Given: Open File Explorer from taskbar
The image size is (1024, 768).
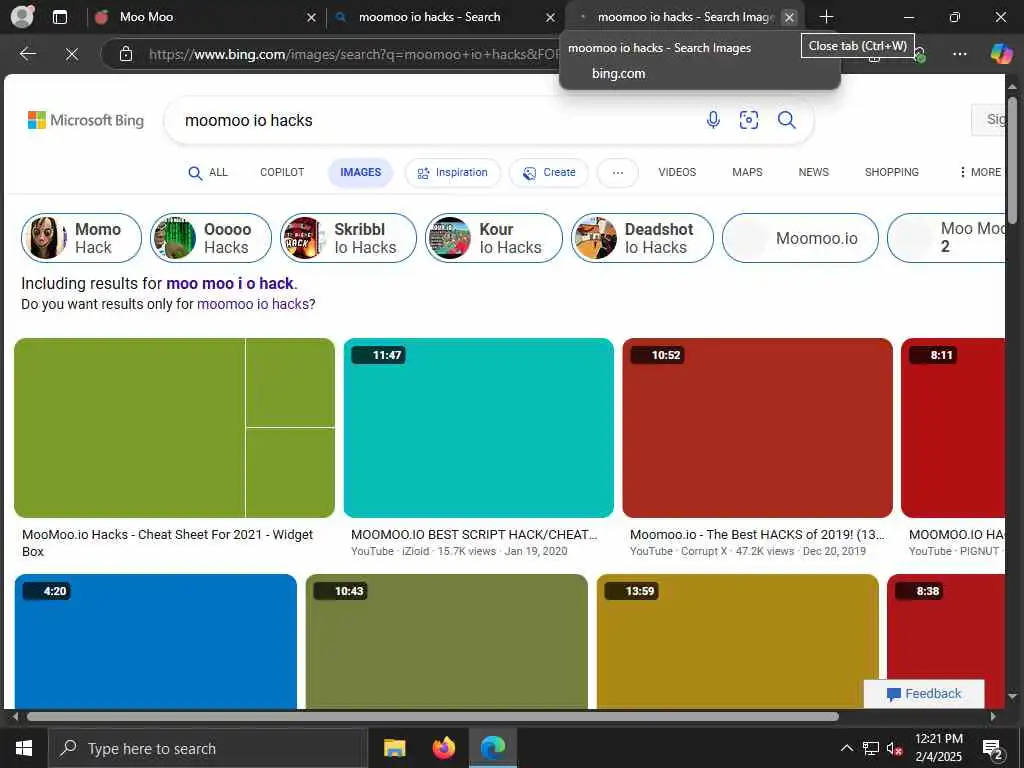Looking at the screenshot, I should coord(394,748).
